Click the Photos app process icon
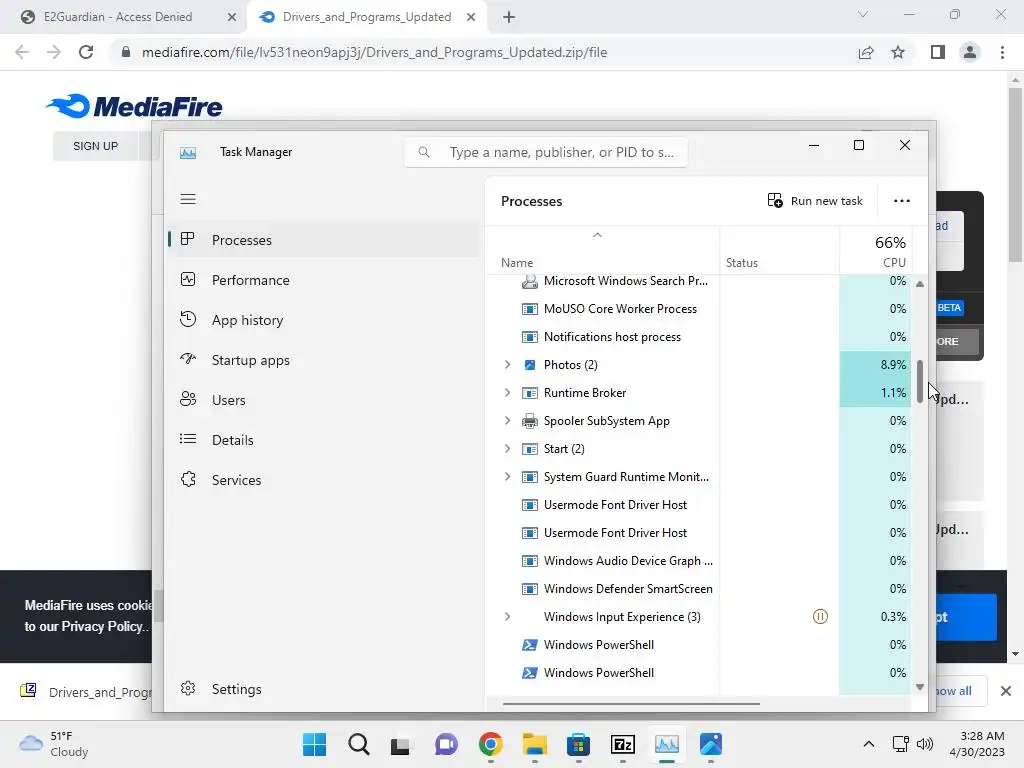This screenshot has height=768, width=1024. tap(530, 365)
